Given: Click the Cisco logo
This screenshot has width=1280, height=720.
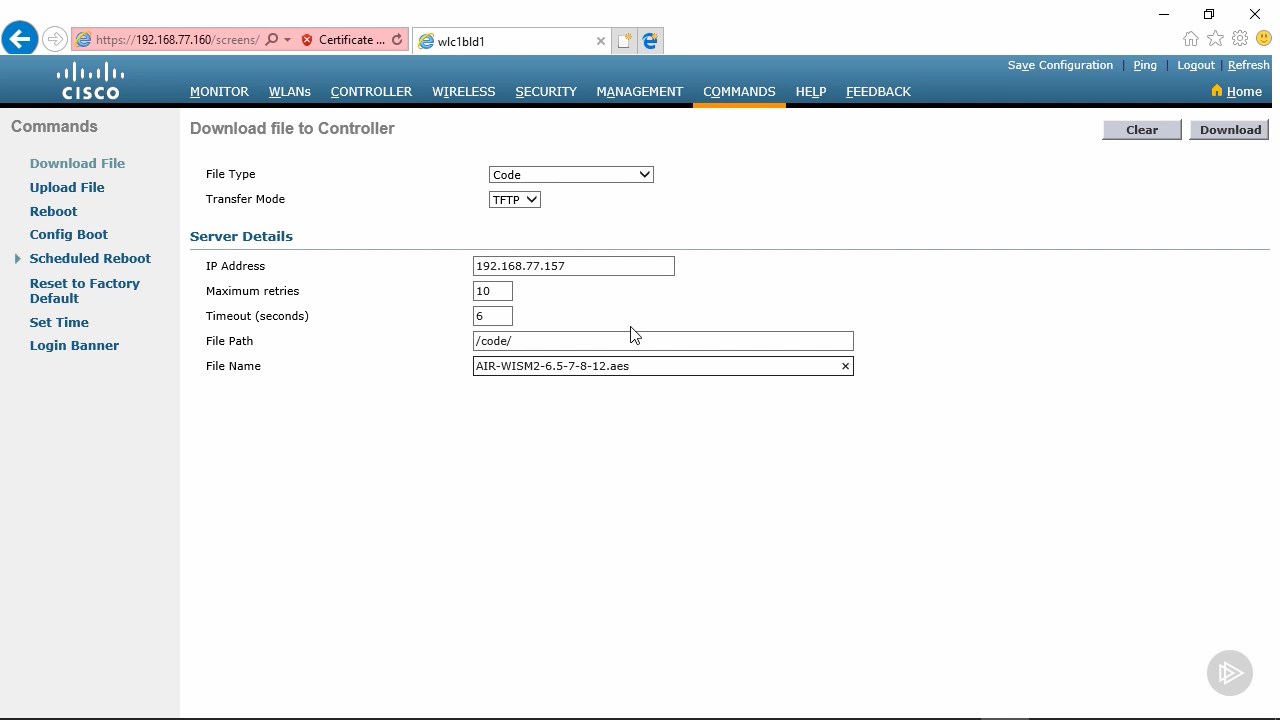Looking at the screenshot, I should point(90,81).
